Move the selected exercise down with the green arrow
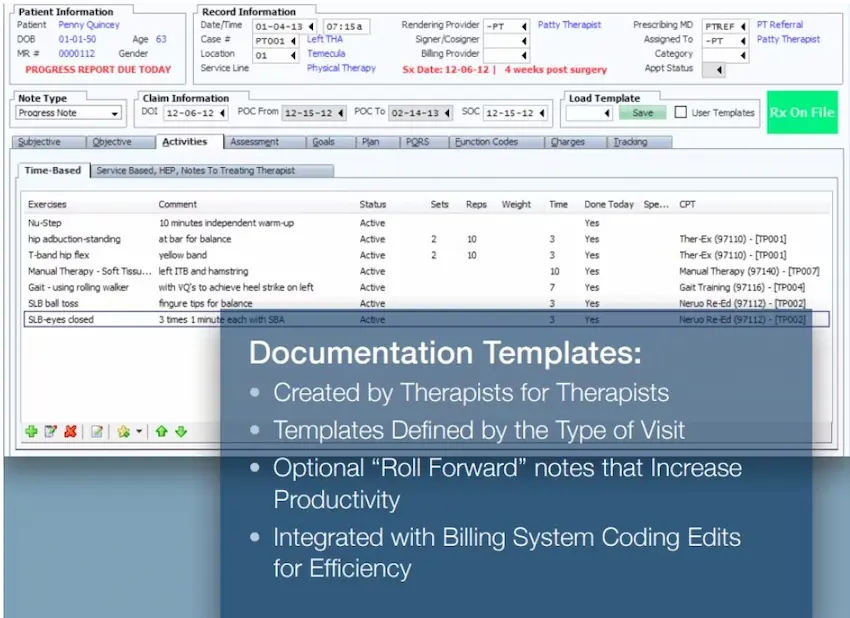This screenshot has height=618, width=850. [181, 431]
